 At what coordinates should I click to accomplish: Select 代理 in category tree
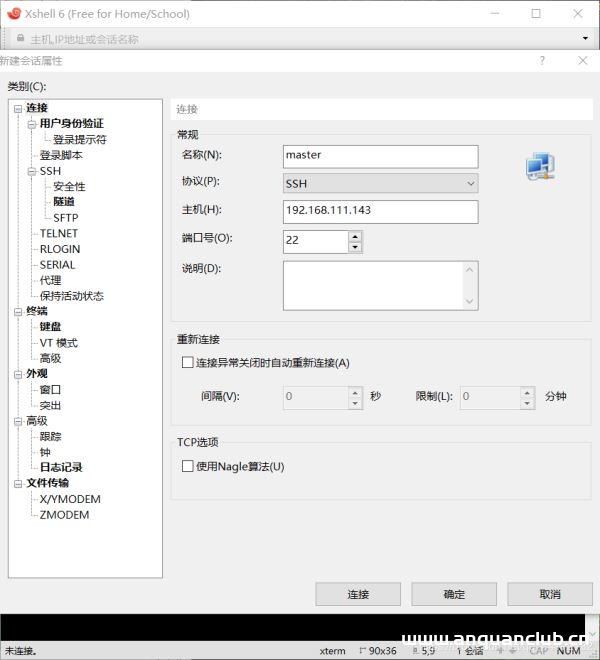[50, 280]
